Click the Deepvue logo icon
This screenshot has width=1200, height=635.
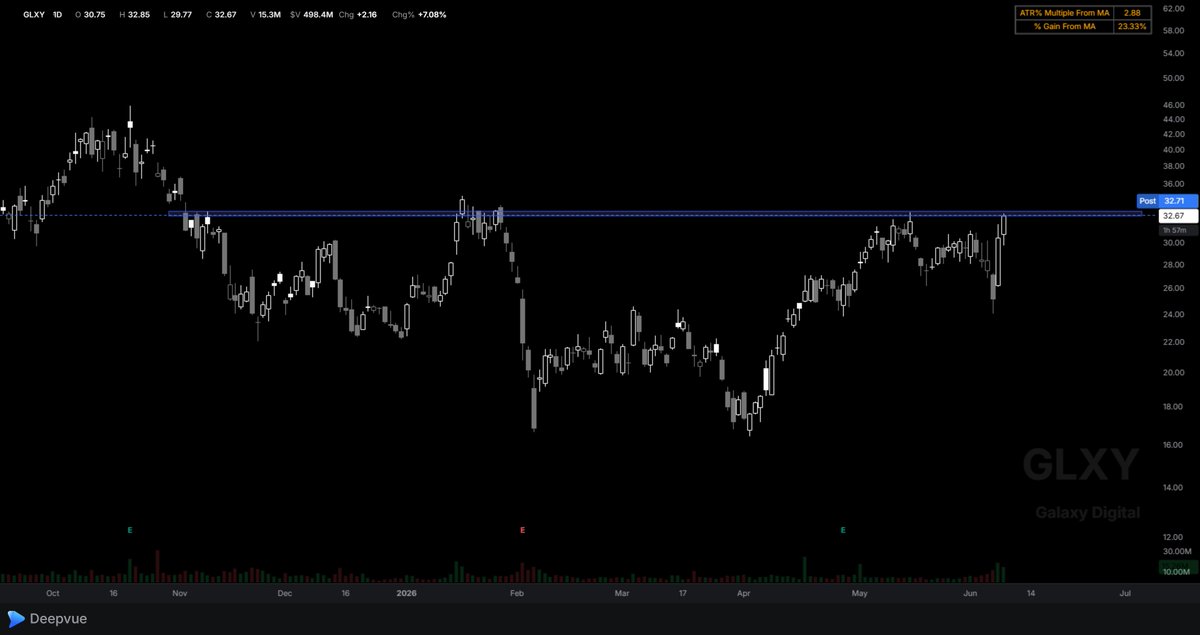point(17,618)
